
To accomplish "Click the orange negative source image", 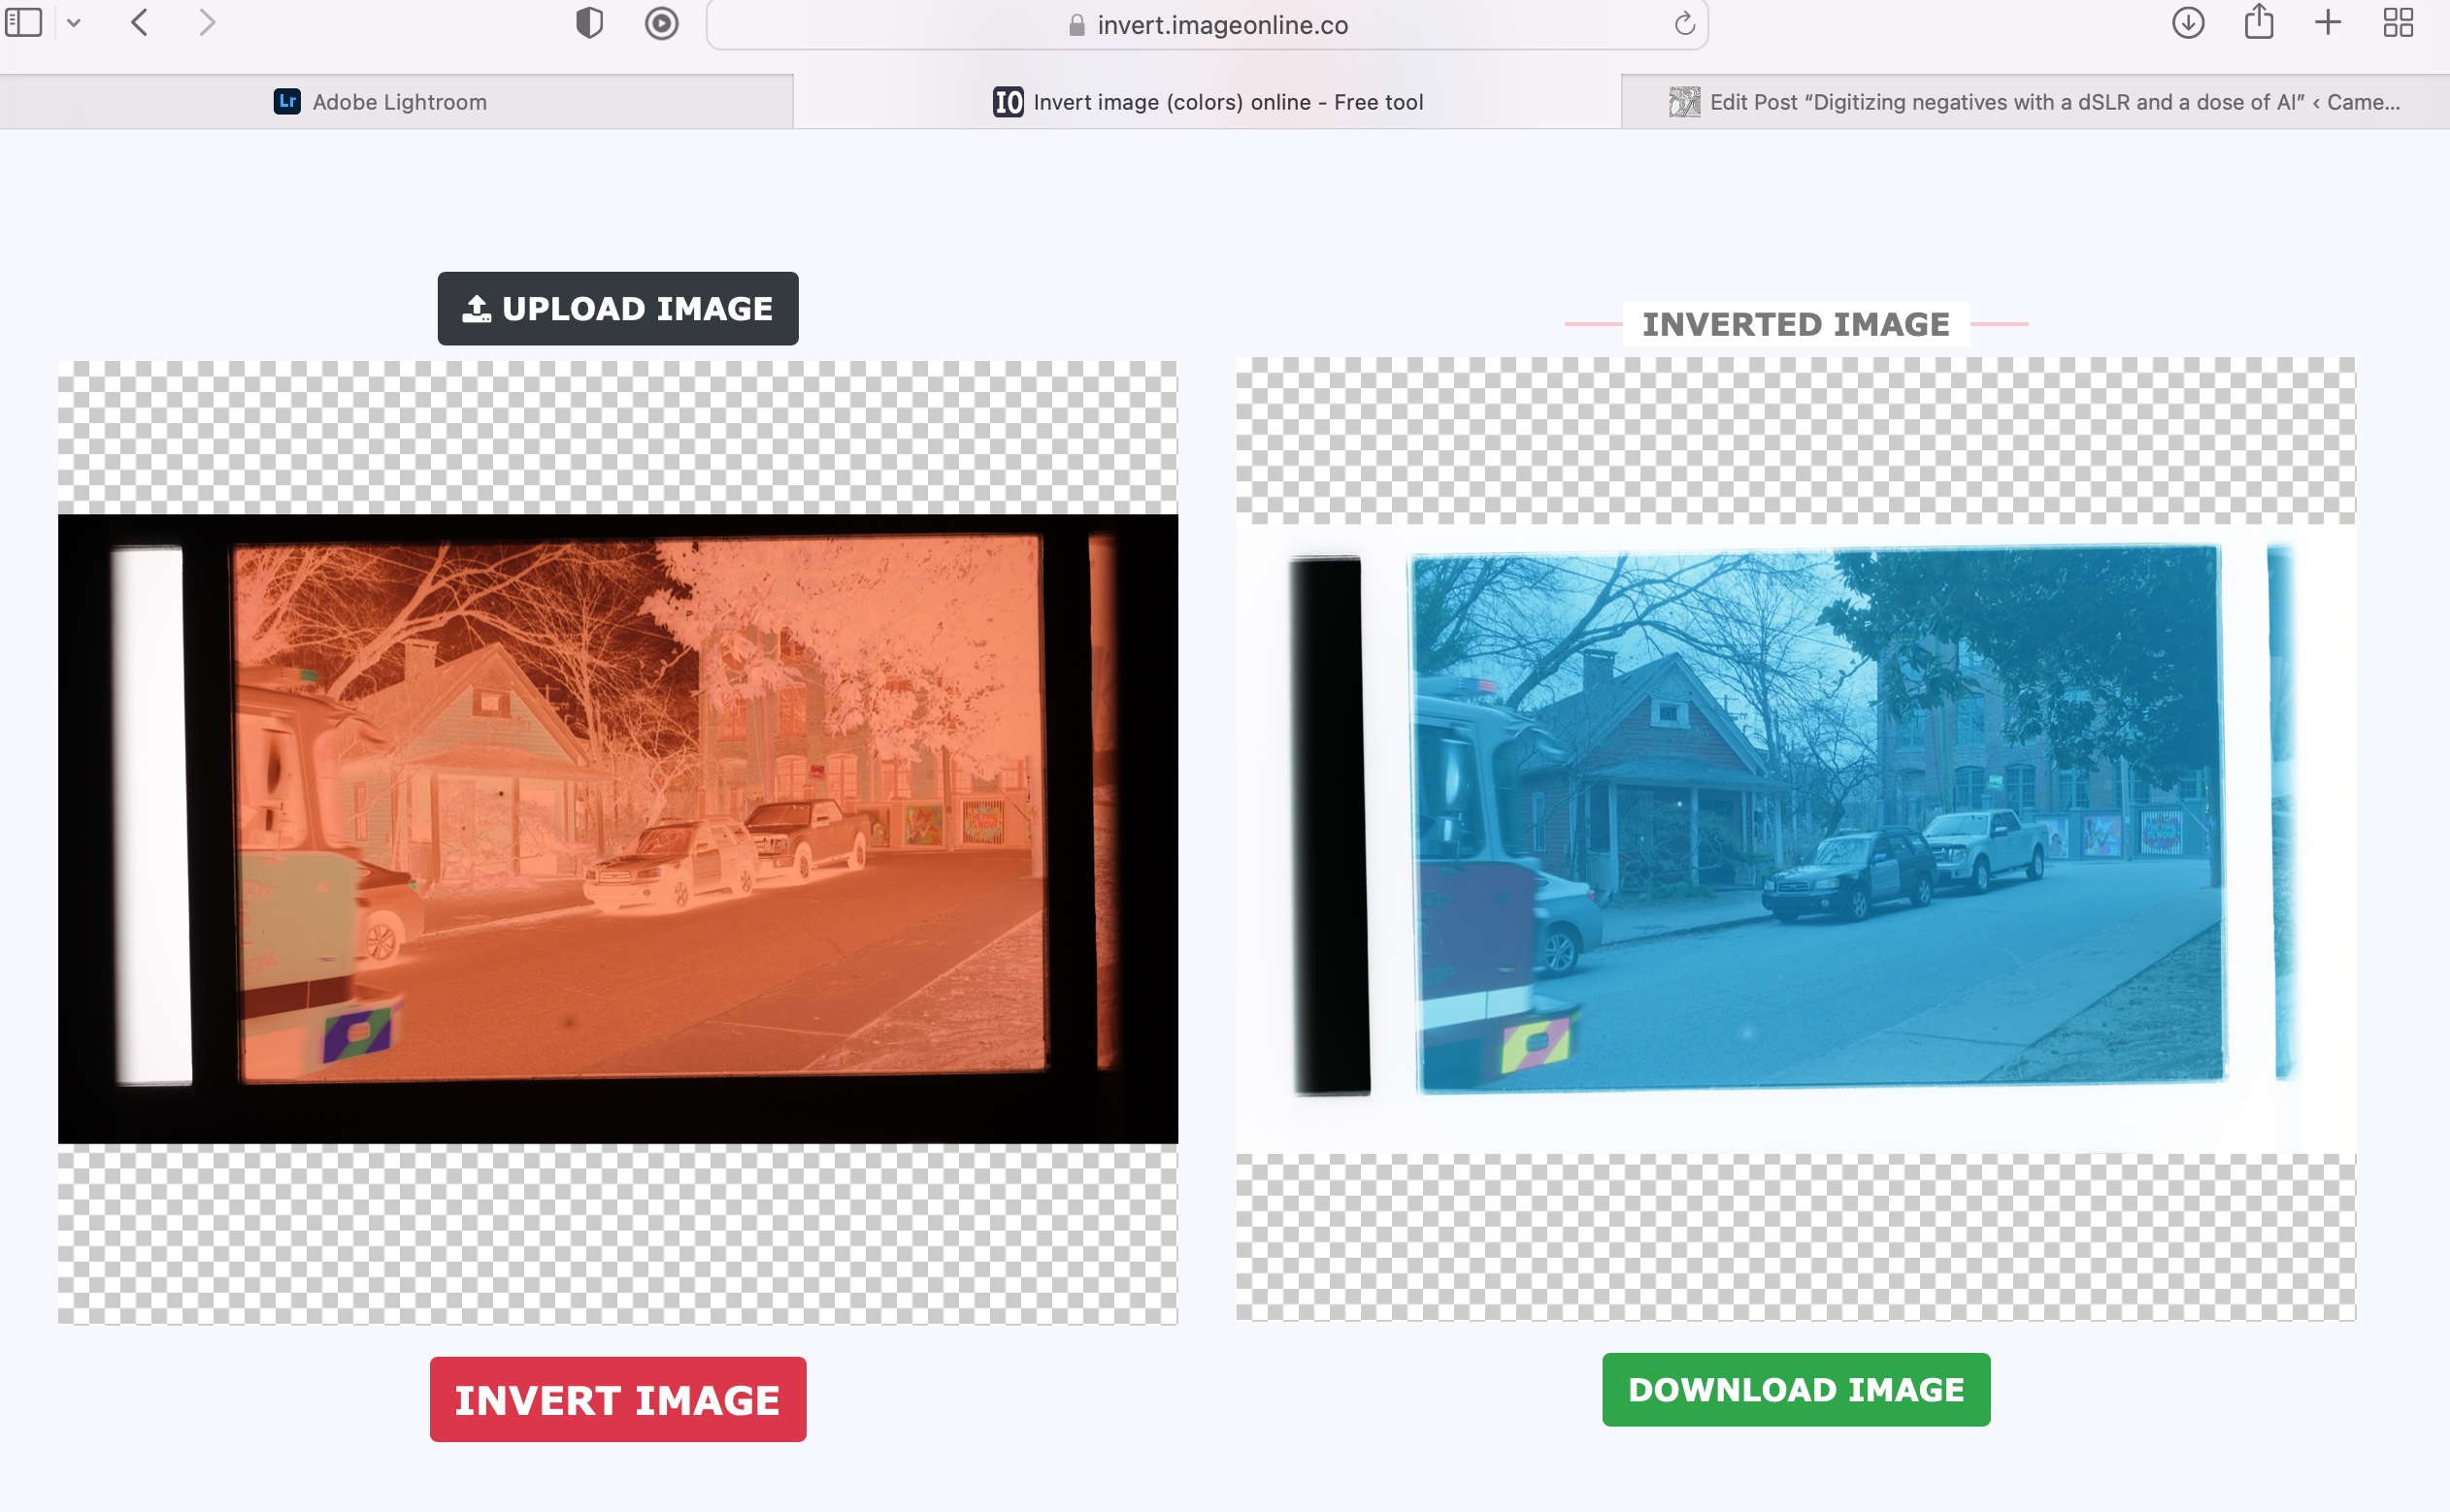I will click(x=640, y=810).
